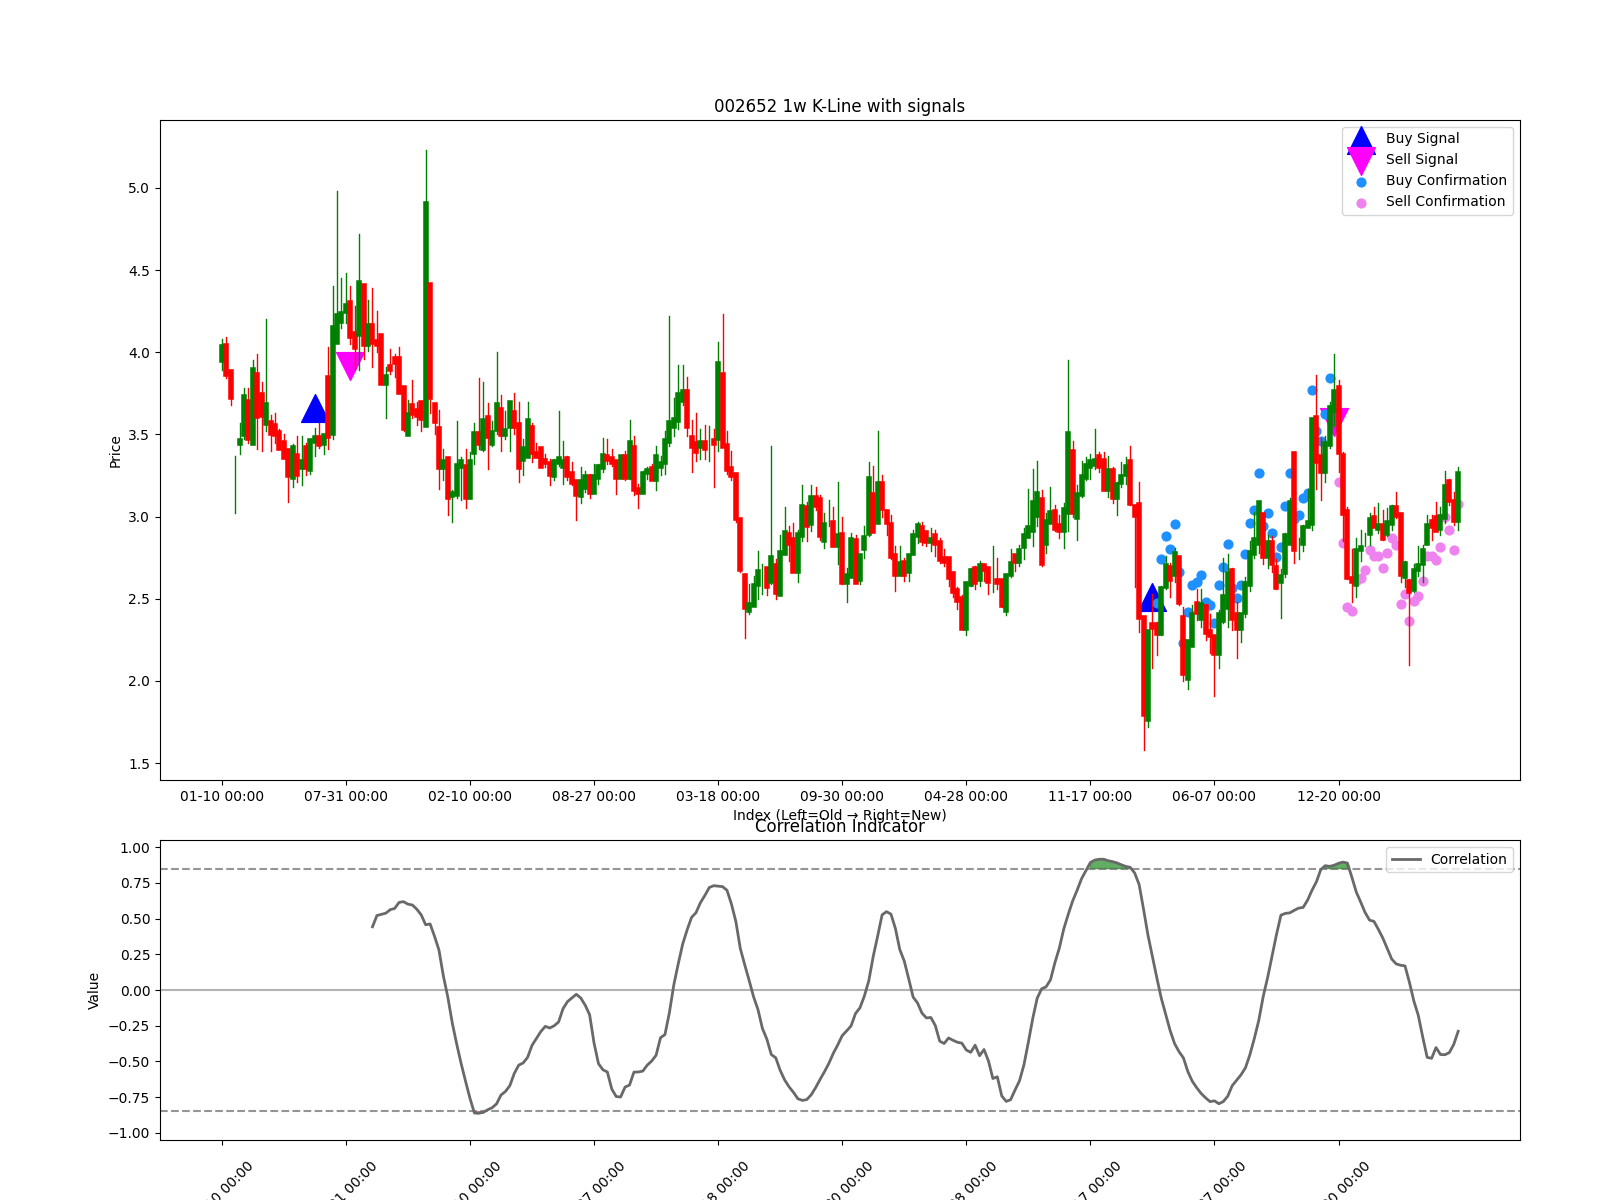Click the '09-30 00:00' date tick label
The image size is (1600, 1200).
tap(842, 796)
